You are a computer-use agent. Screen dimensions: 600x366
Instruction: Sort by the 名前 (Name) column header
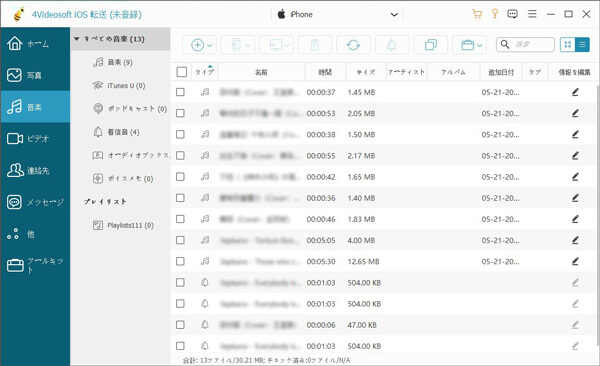261,72
